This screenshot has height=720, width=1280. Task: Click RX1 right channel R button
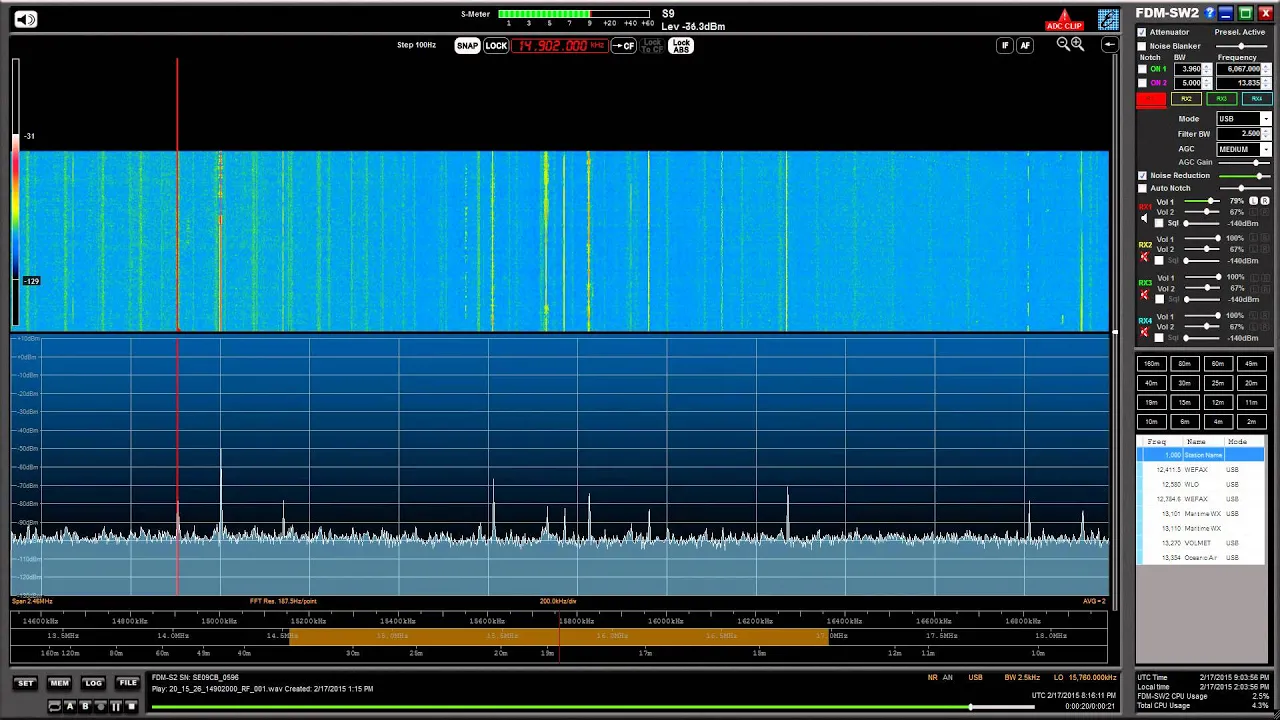(1265, 201)
